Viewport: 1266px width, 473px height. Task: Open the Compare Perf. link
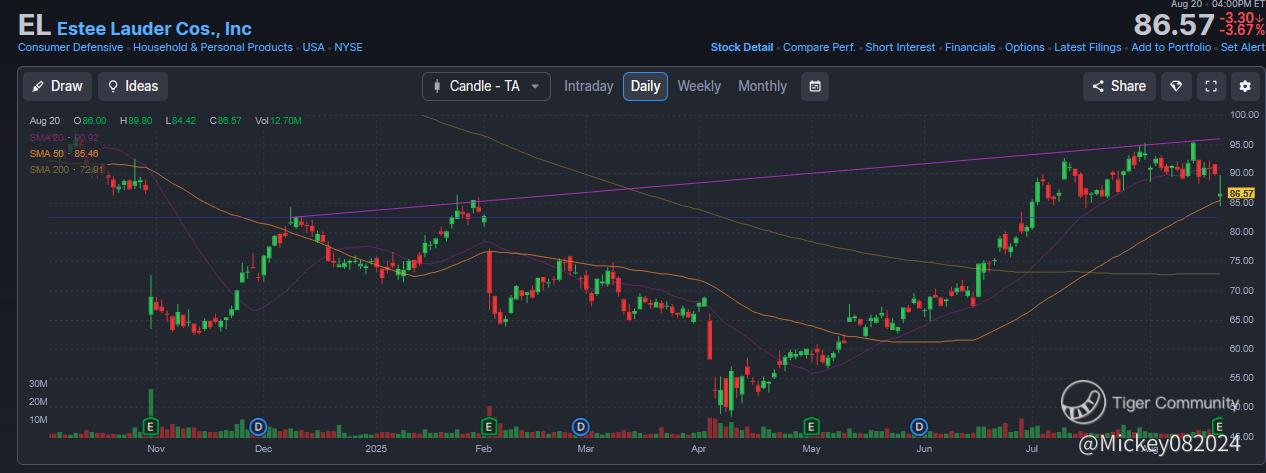coord(819,47)
